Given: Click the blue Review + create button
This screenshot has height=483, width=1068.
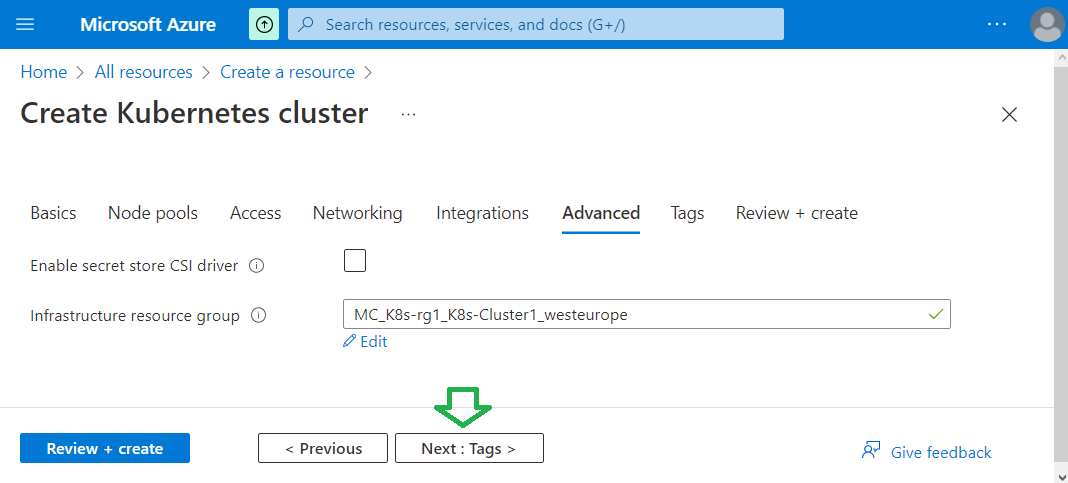Looking at the screenshot, I should 105,448.
